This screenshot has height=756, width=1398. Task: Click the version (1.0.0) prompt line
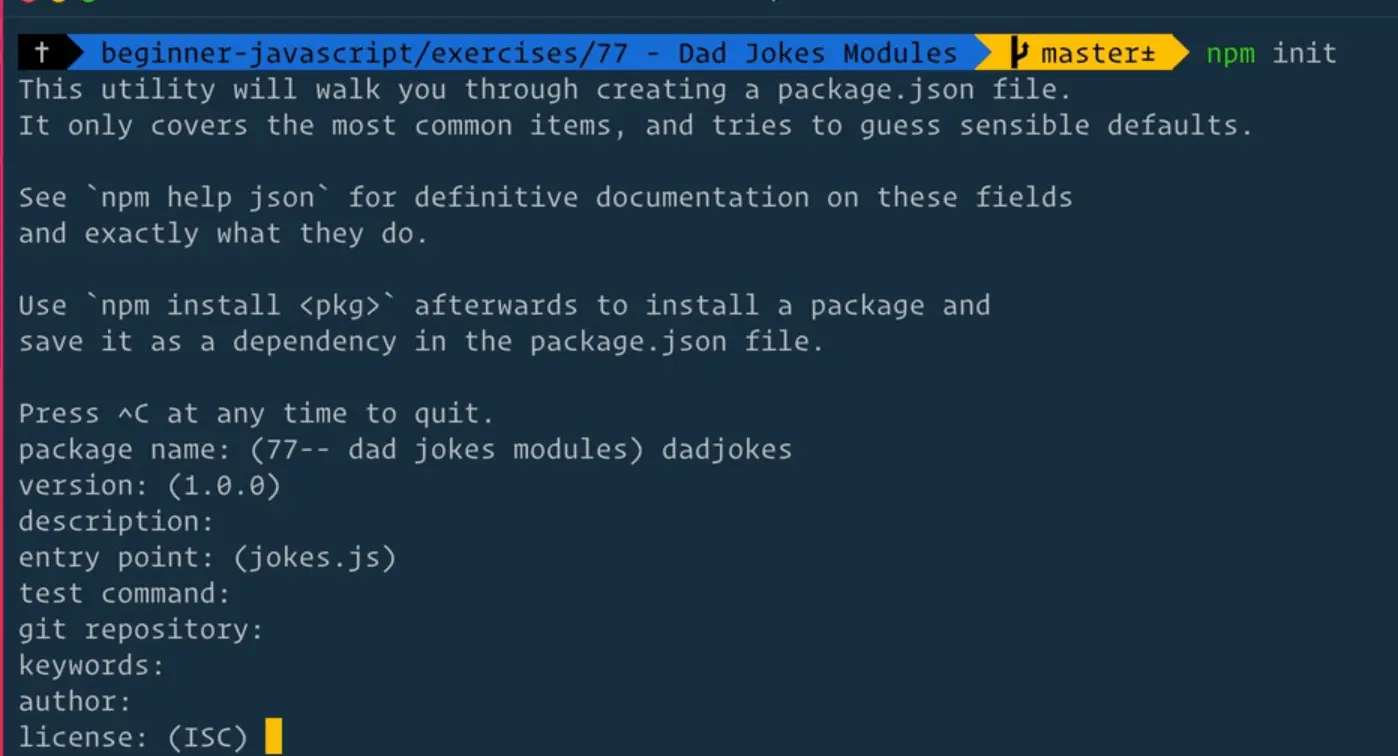pos(150,485)
